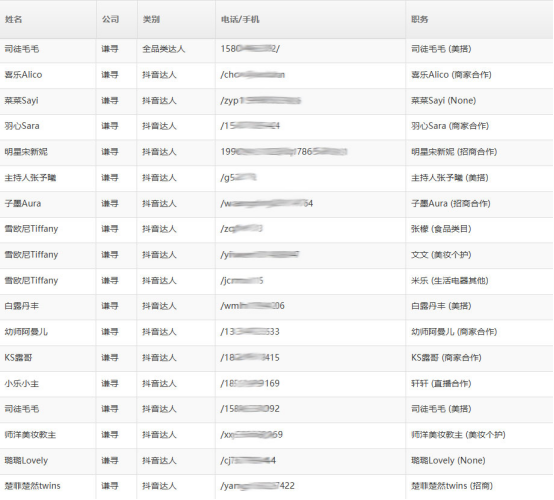Screen dimensions: 554x500
Task: Click 小乐小主 in the name column
Action: pyautogui.click(x=22, y=383)
